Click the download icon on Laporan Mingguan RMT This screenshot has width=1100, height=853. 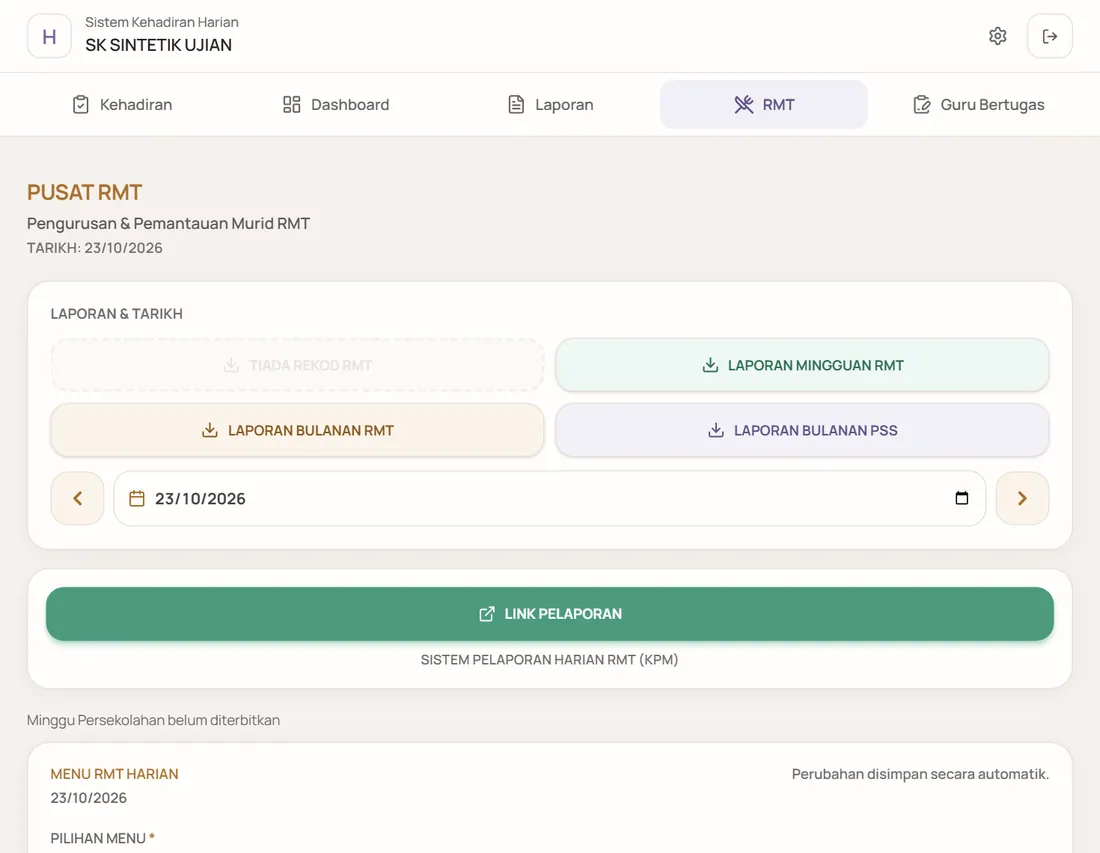710,365
